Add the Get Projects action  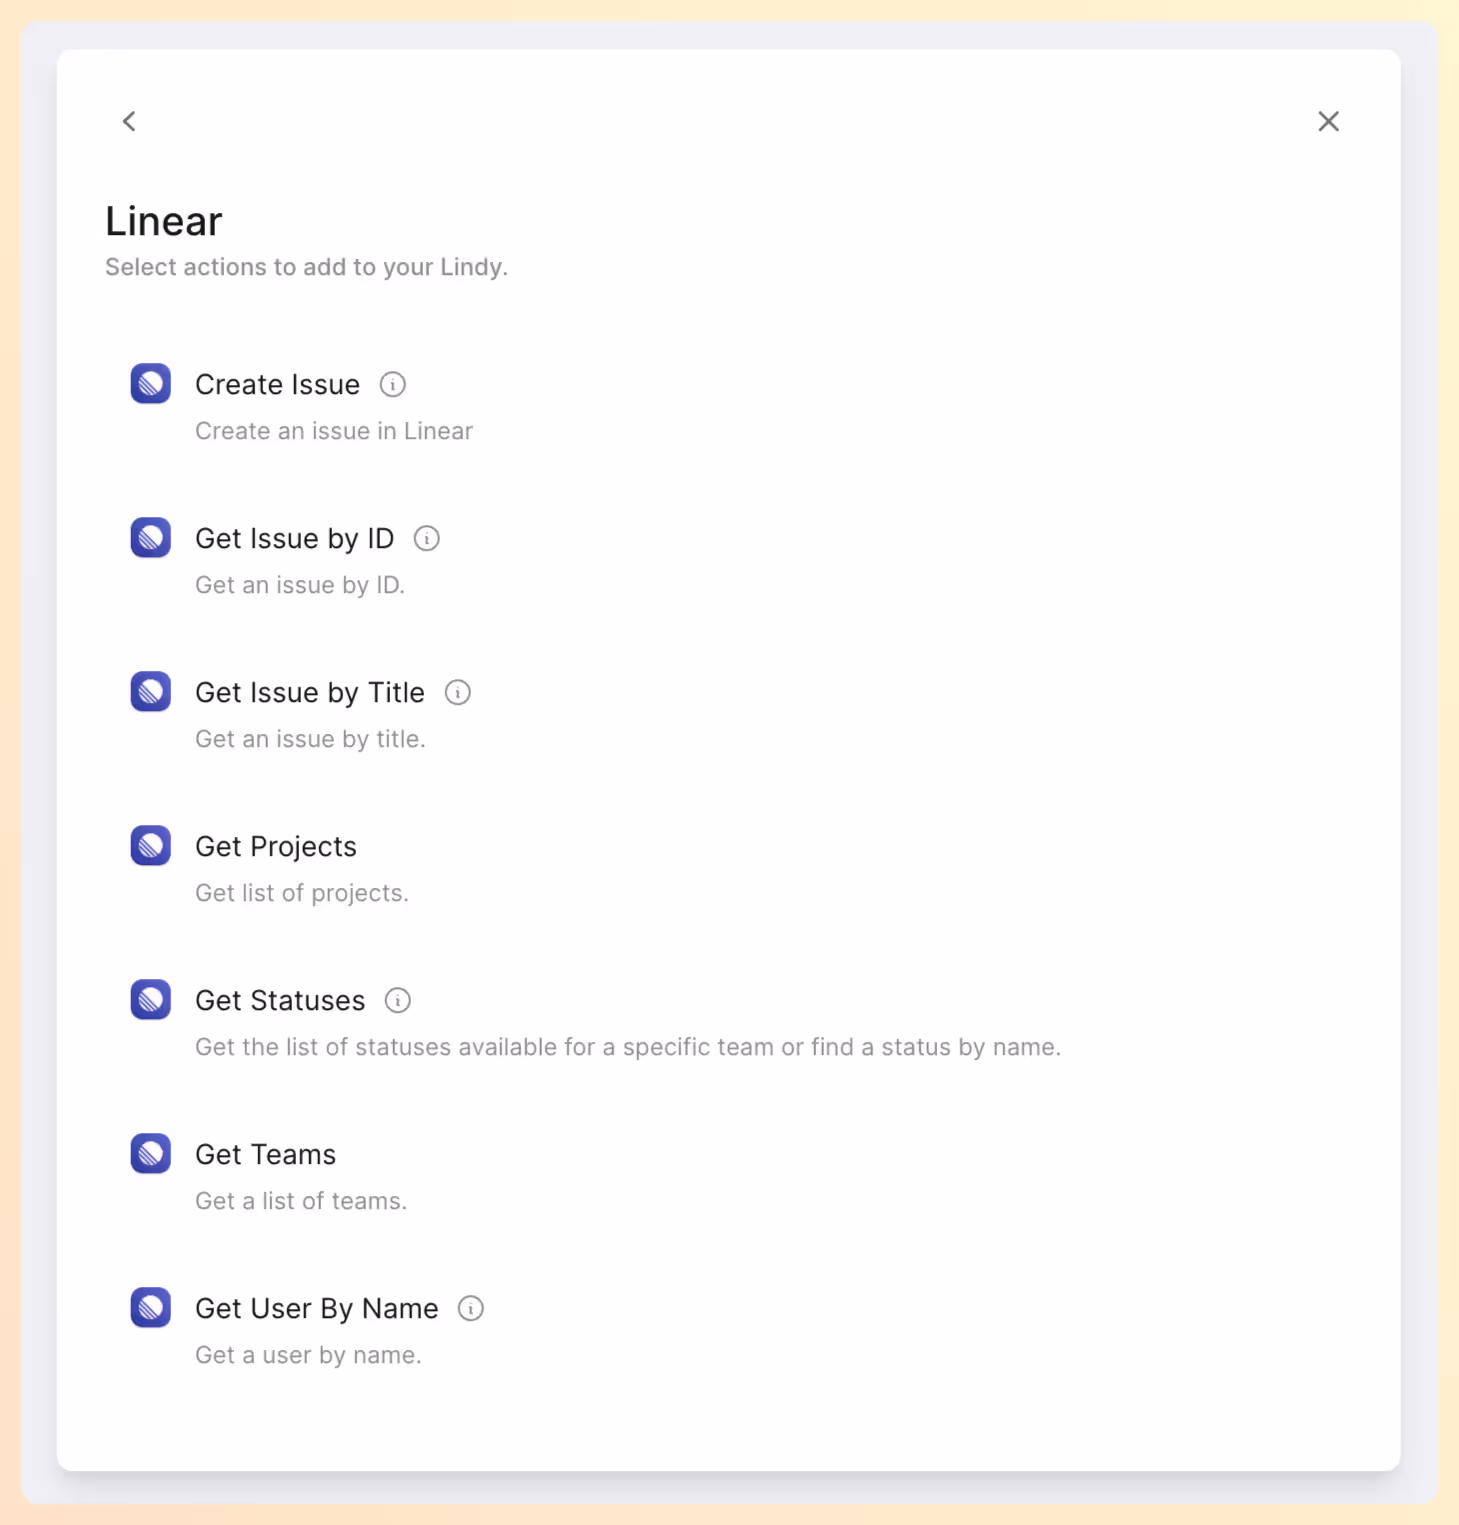tap(276, 847)
